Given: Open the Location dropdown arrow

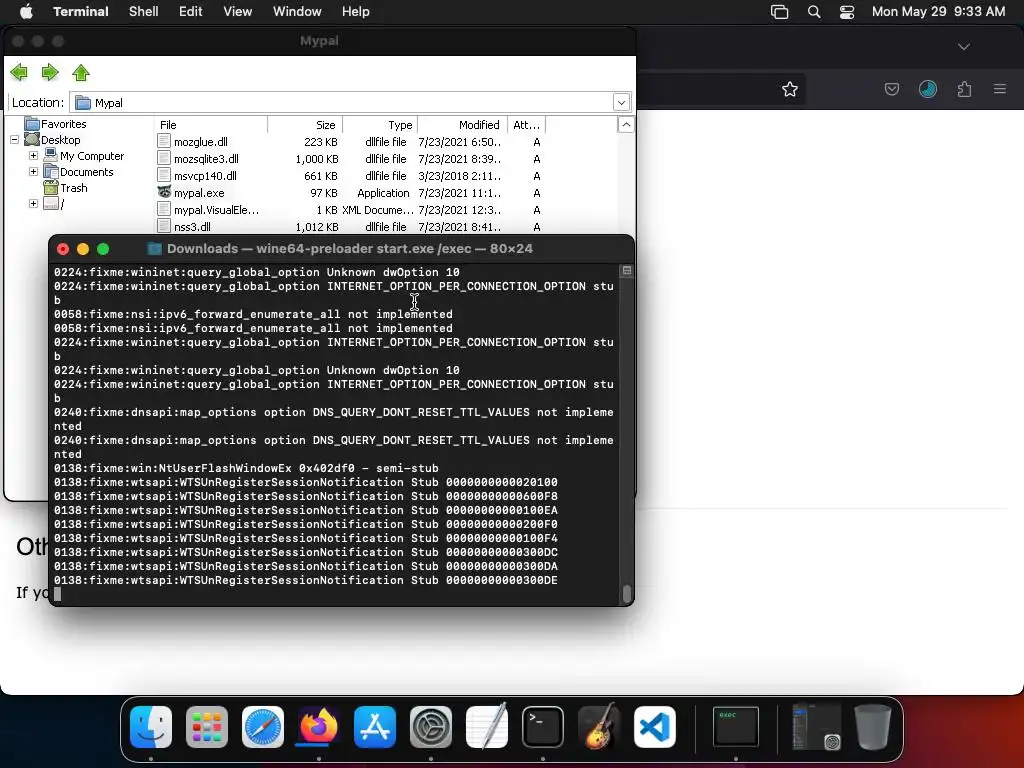Looking at the screenshot, I should click(x=621, y=103).
